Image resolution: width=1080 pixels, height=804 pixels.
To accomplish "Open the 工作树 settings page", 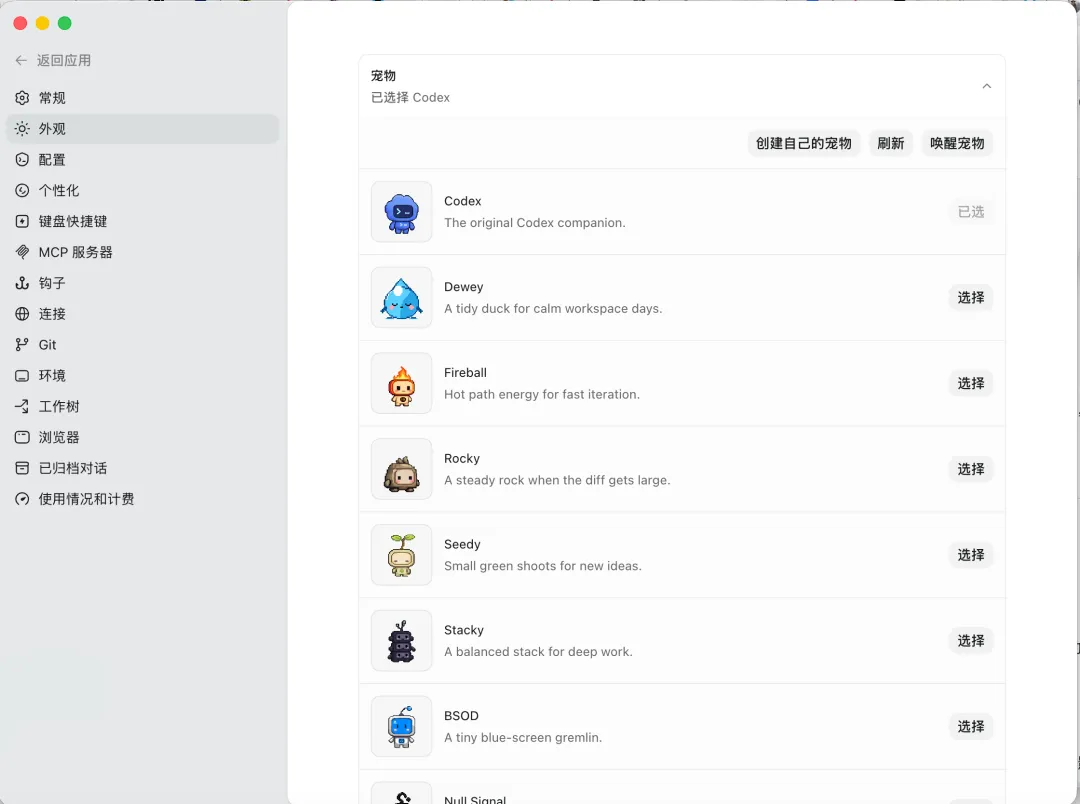I will (143, 406).
